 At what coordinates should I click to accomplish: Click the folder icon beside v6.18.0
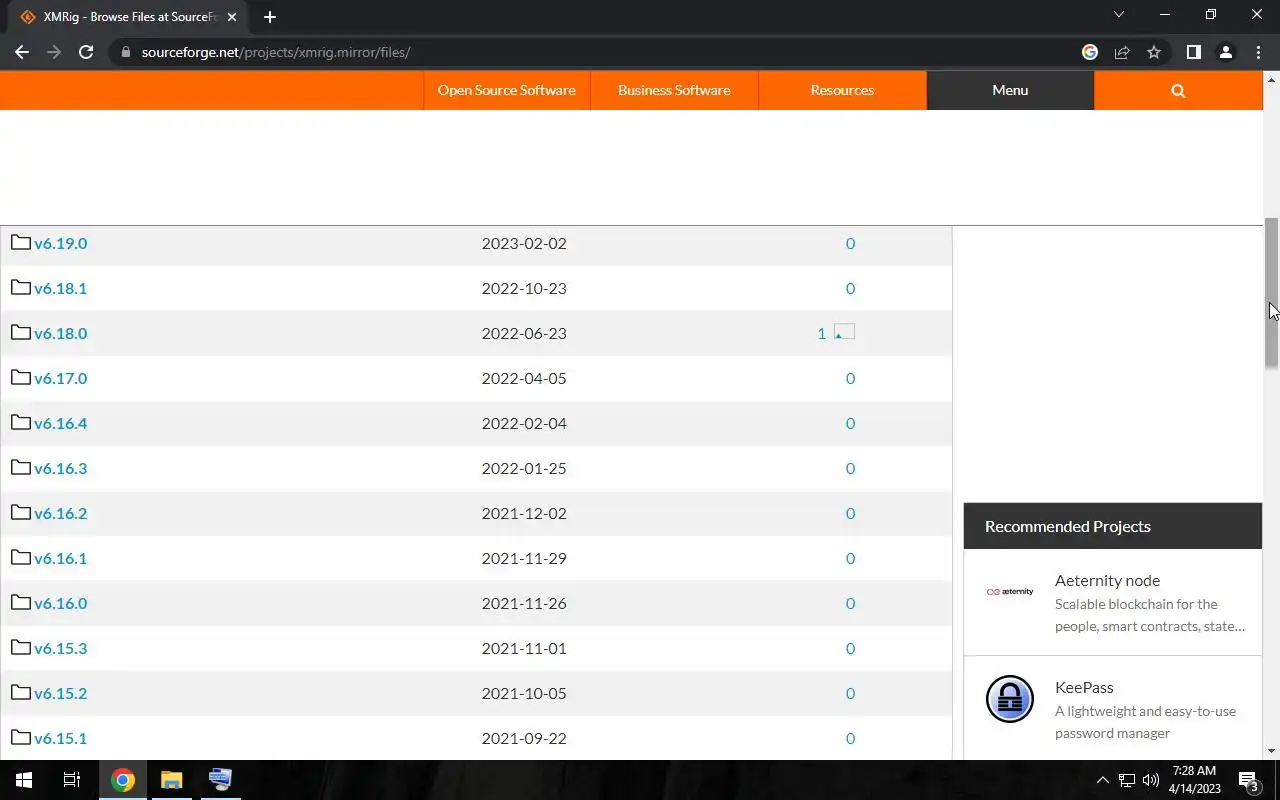click(21, 332)
